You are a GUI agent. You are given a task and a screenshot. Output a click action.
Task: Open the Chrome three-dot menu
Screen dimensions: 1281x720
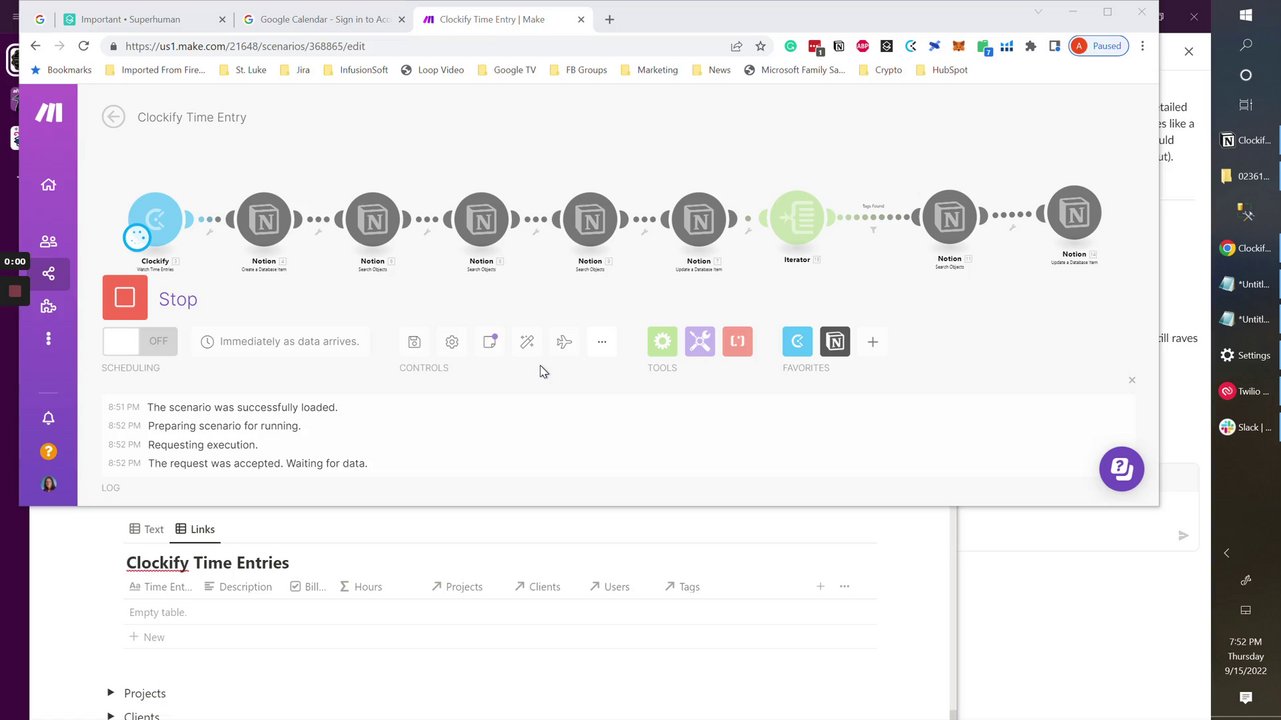[1142, 46]
